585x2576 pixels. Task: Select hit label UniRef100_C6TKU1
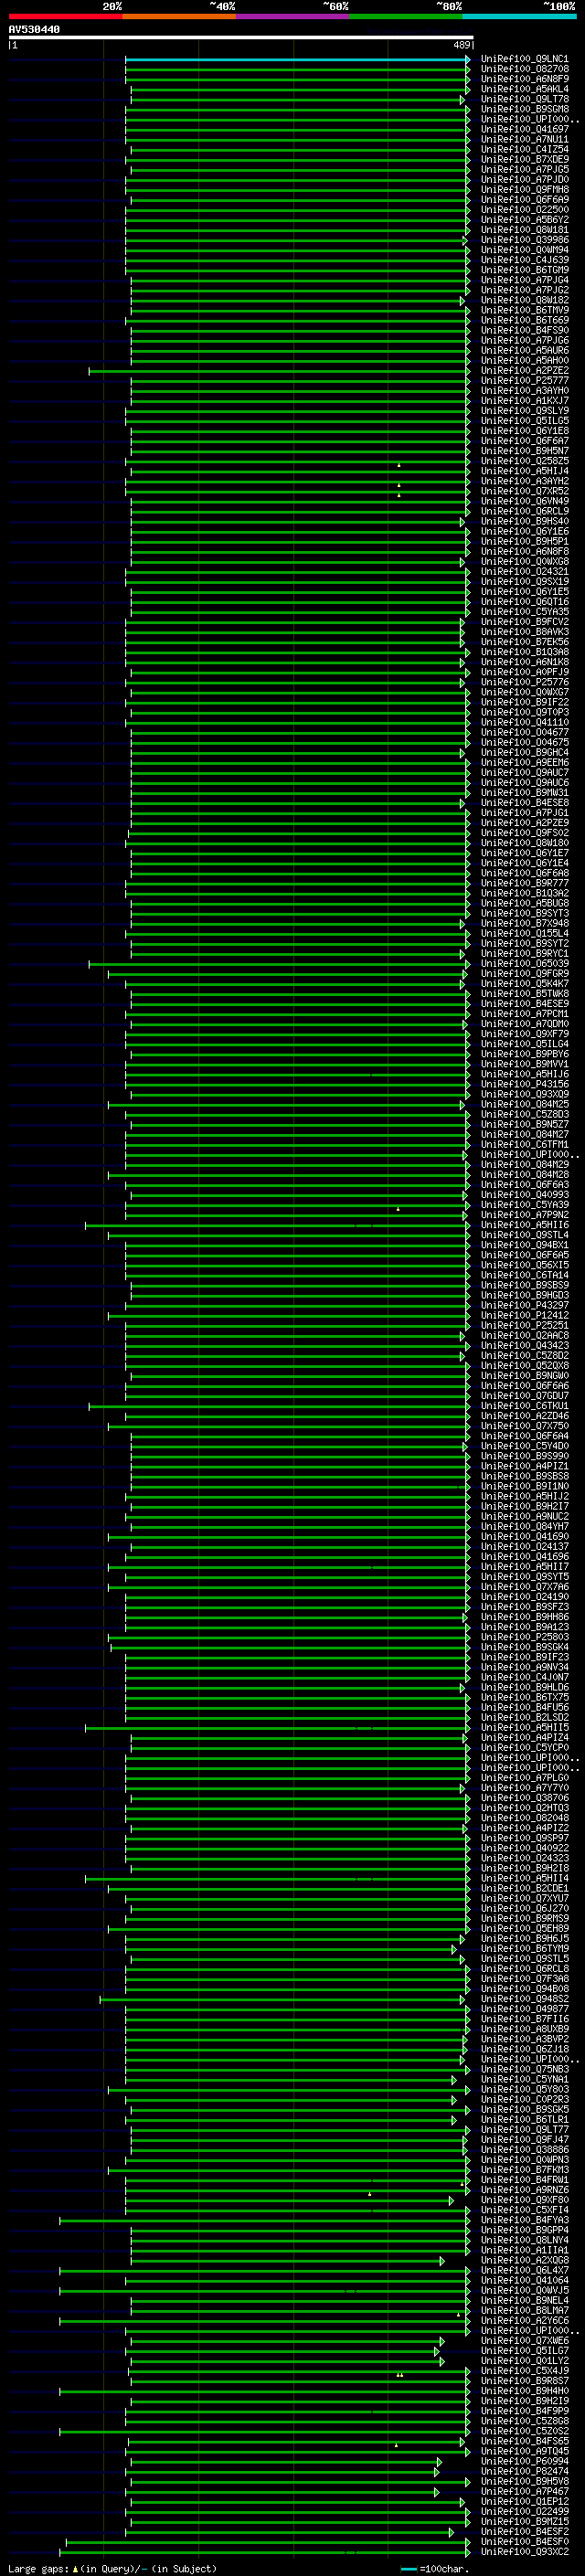pyautogui.click(x=524, y=1406)
